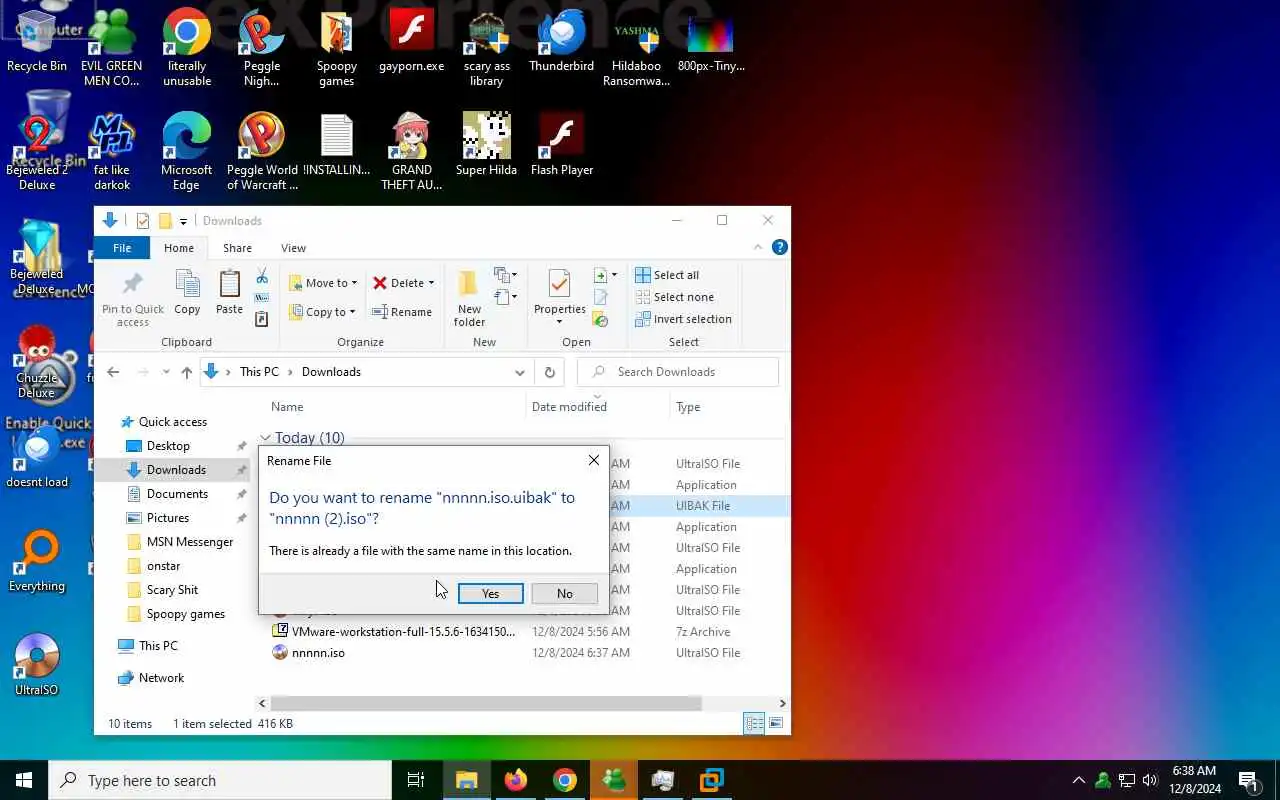Open the File tab
1280x800 pixels.
[122, 248]
